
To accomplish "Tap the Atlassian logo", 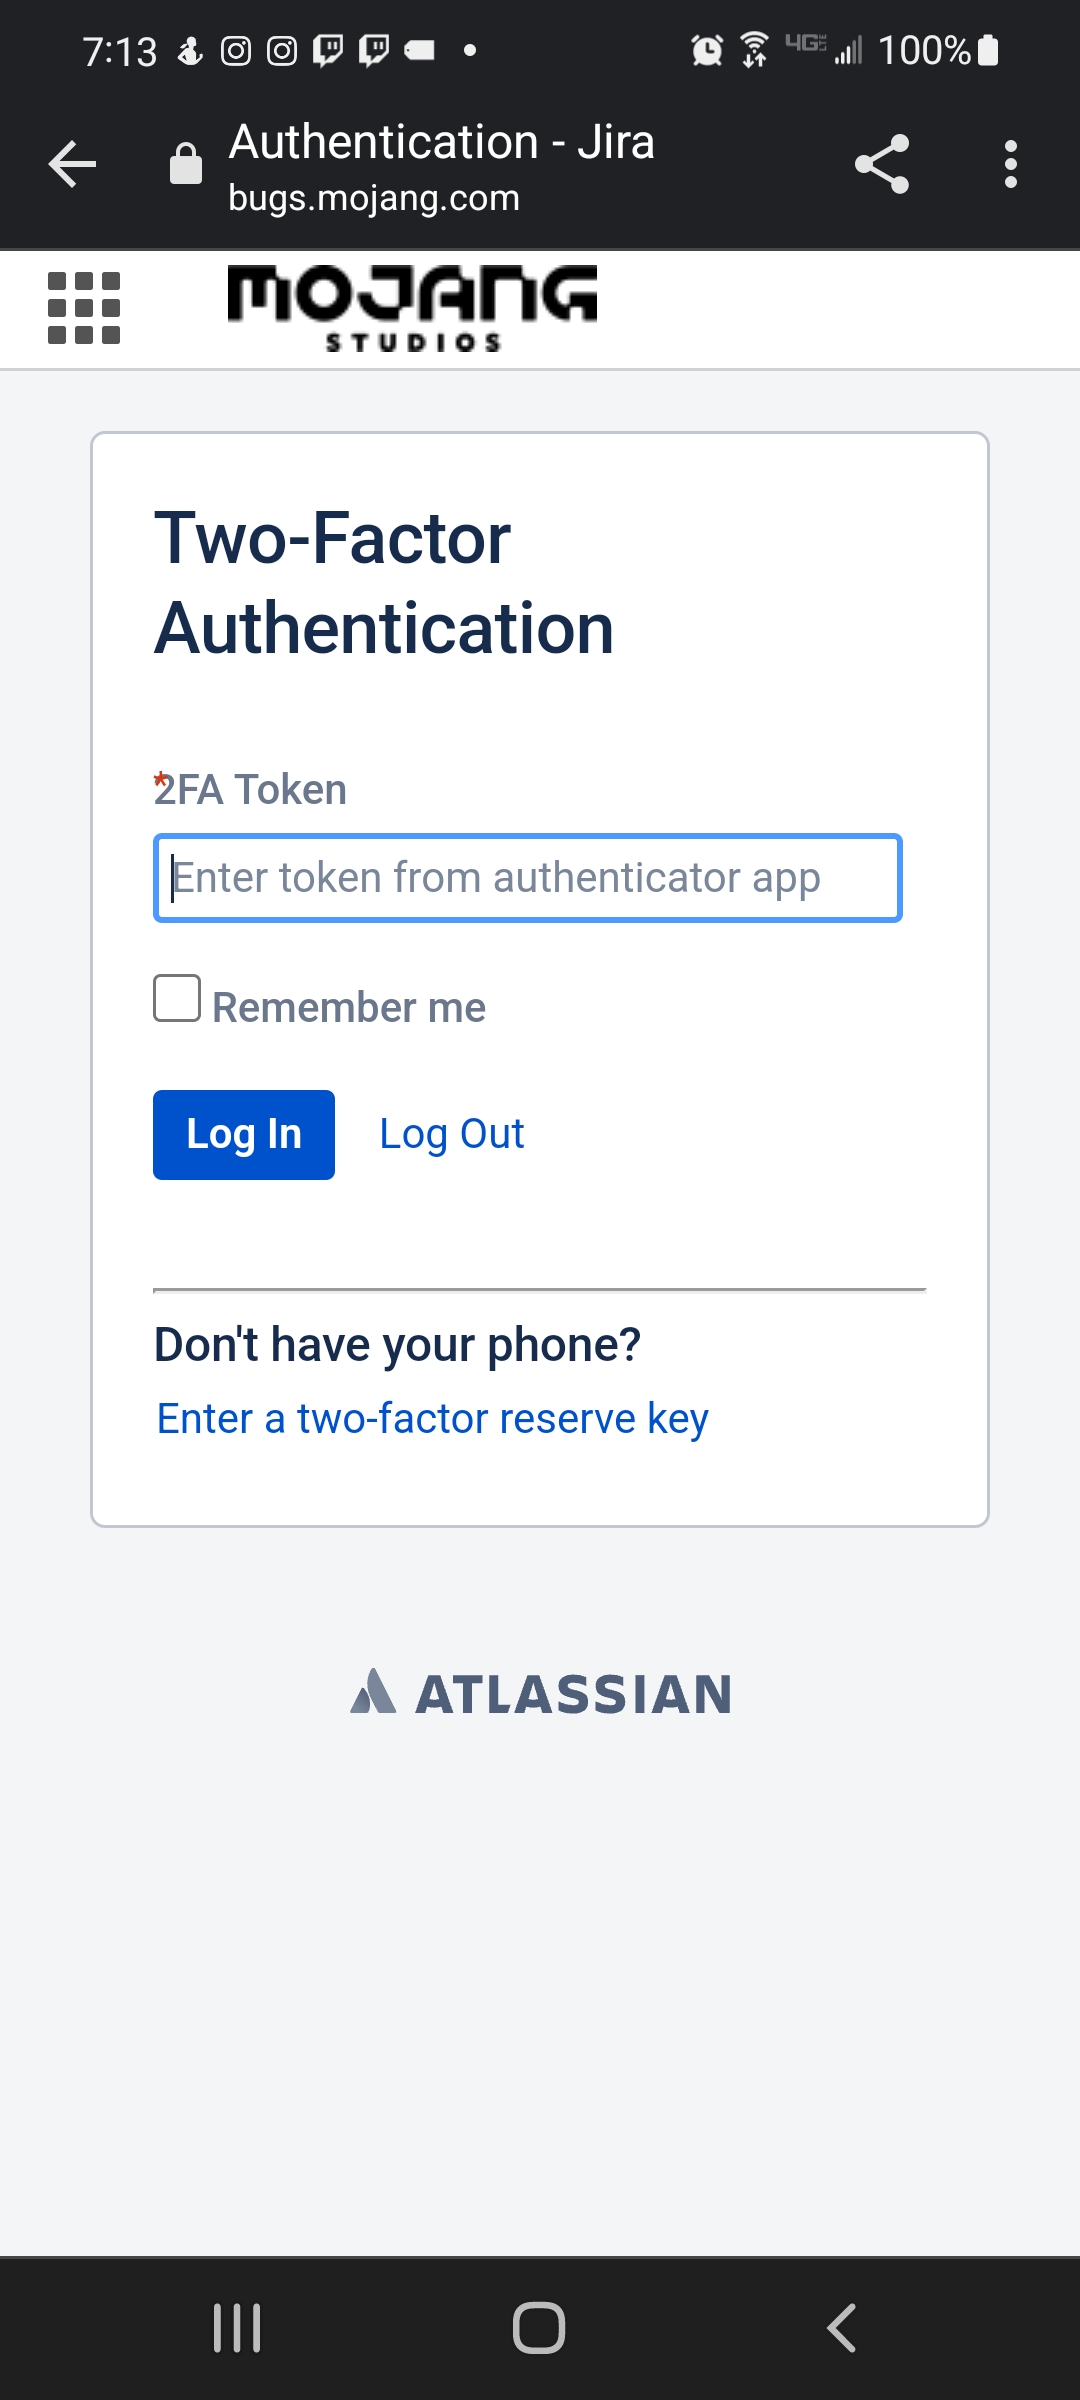I will point(541,1693).
